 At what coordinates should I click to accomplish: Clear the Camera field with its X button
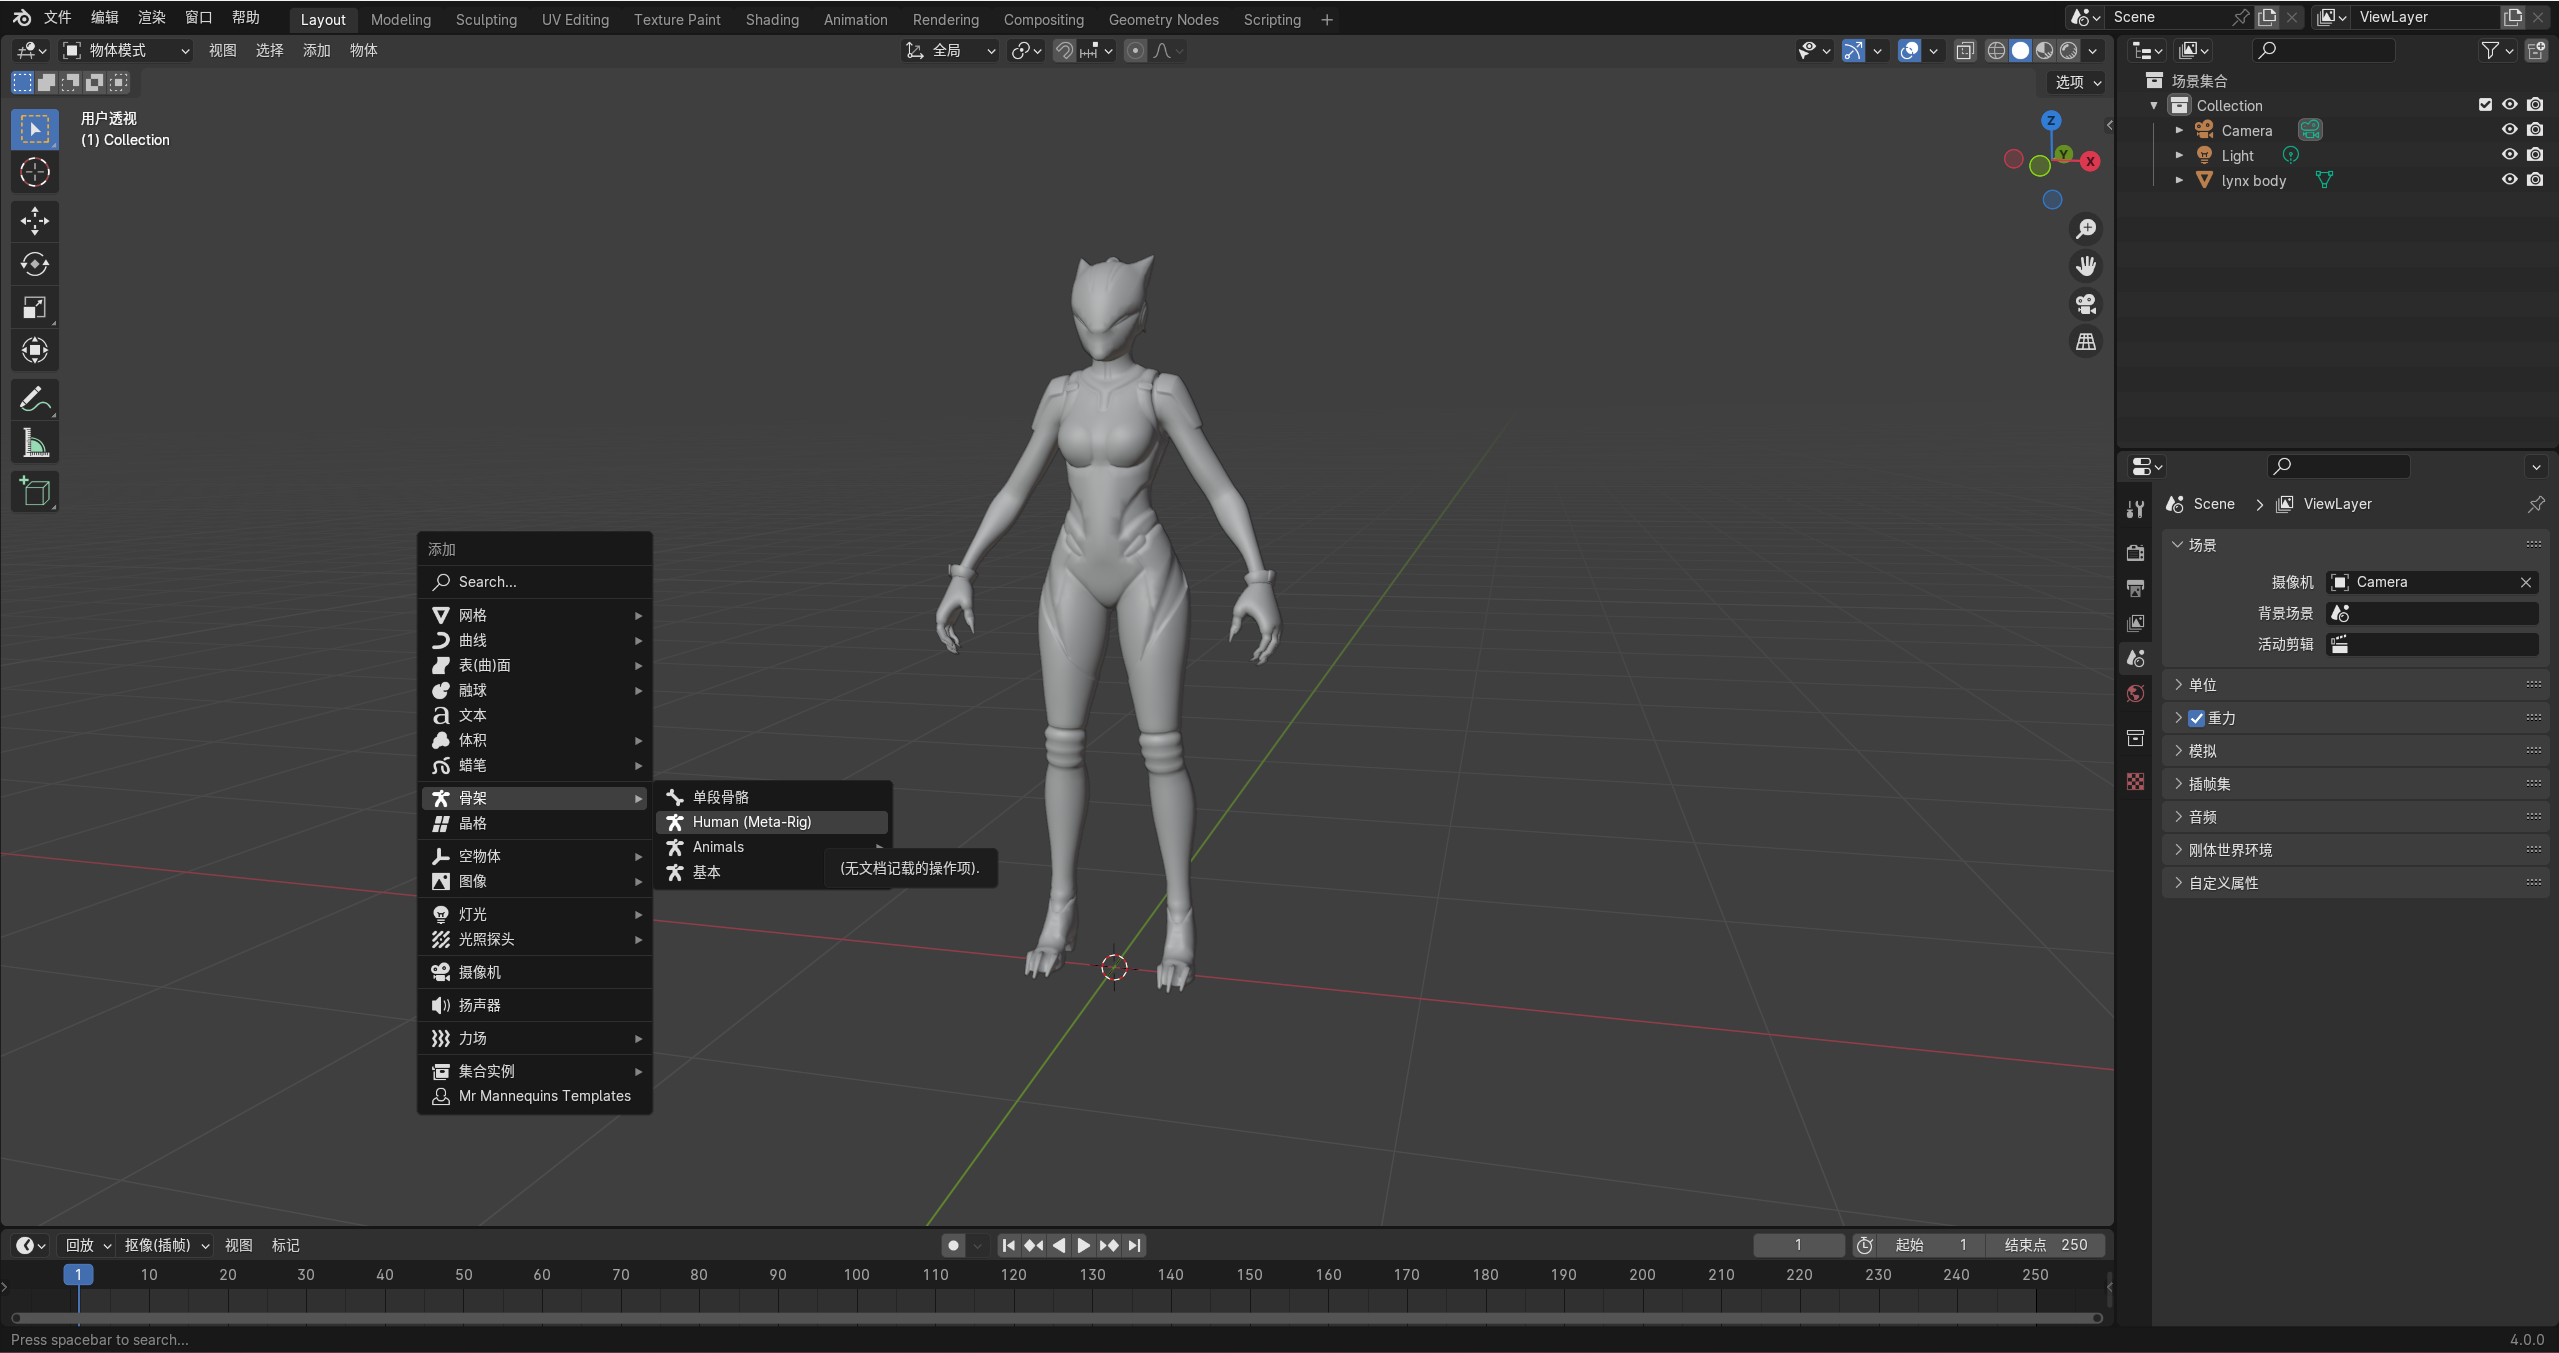[x=2525, y=581]
